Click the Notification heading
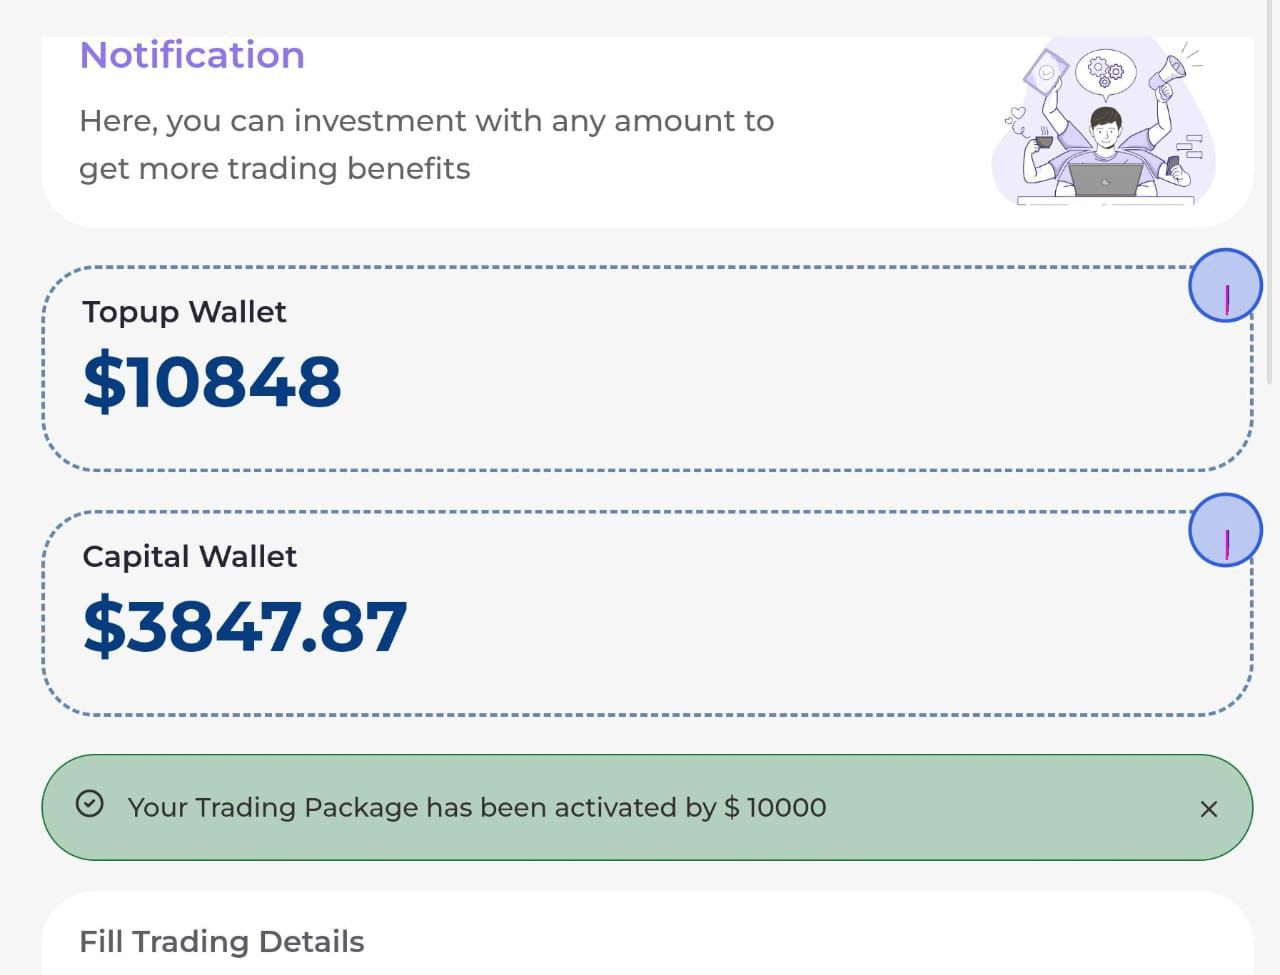The image size is (1280, 975). point(192,55)
